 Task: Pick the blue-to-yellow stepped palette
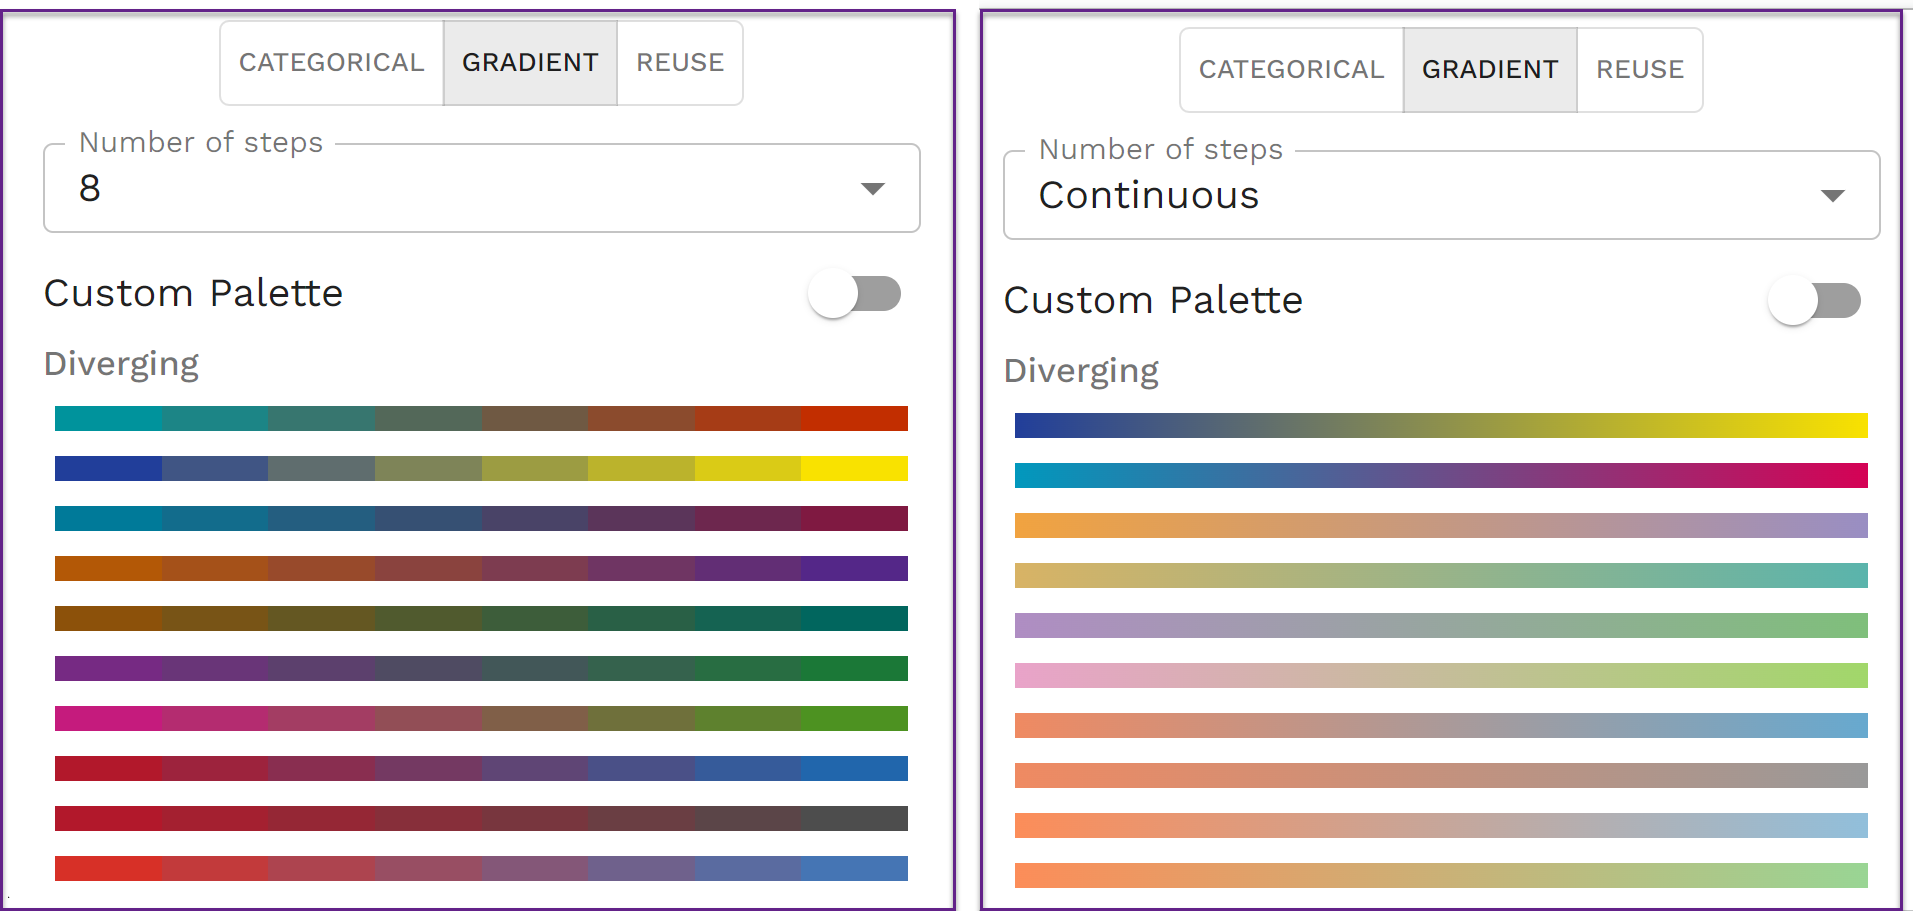click(481, 468)
